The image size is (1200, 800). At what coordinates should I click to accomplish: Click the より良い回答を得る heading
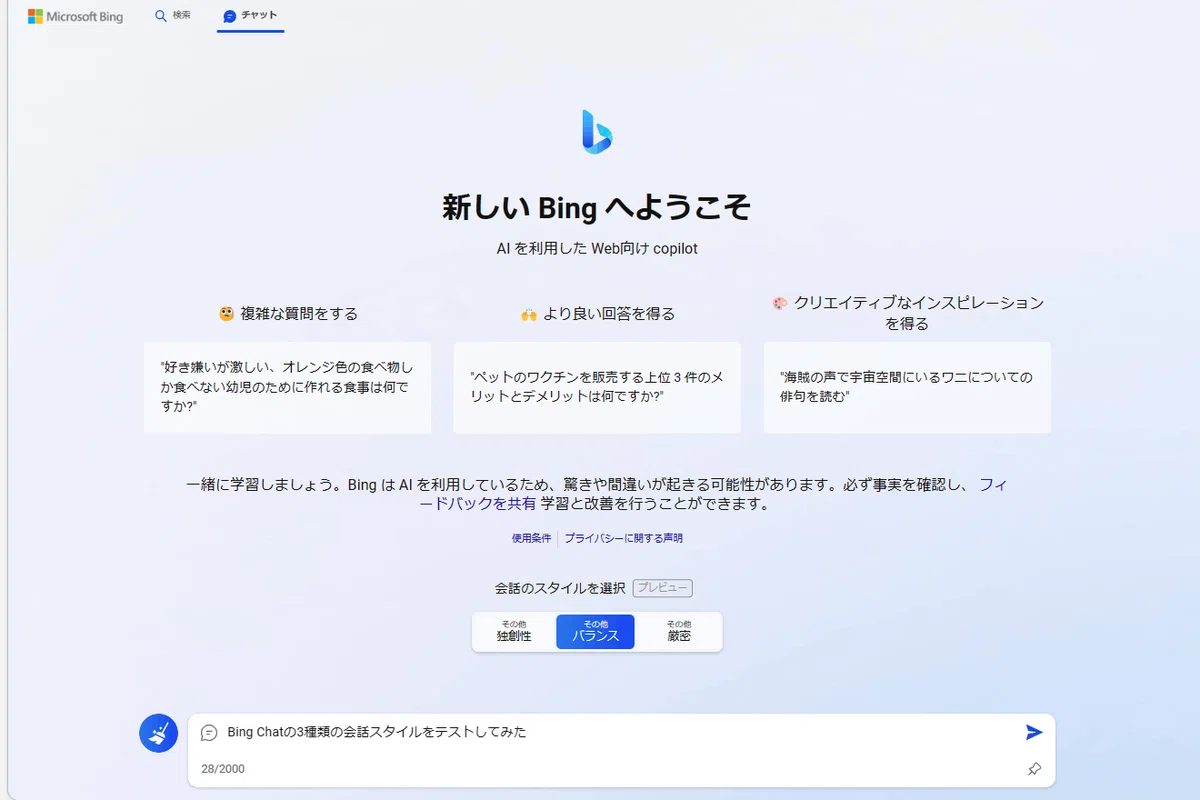pyautogui.click(x=598, y=313)
